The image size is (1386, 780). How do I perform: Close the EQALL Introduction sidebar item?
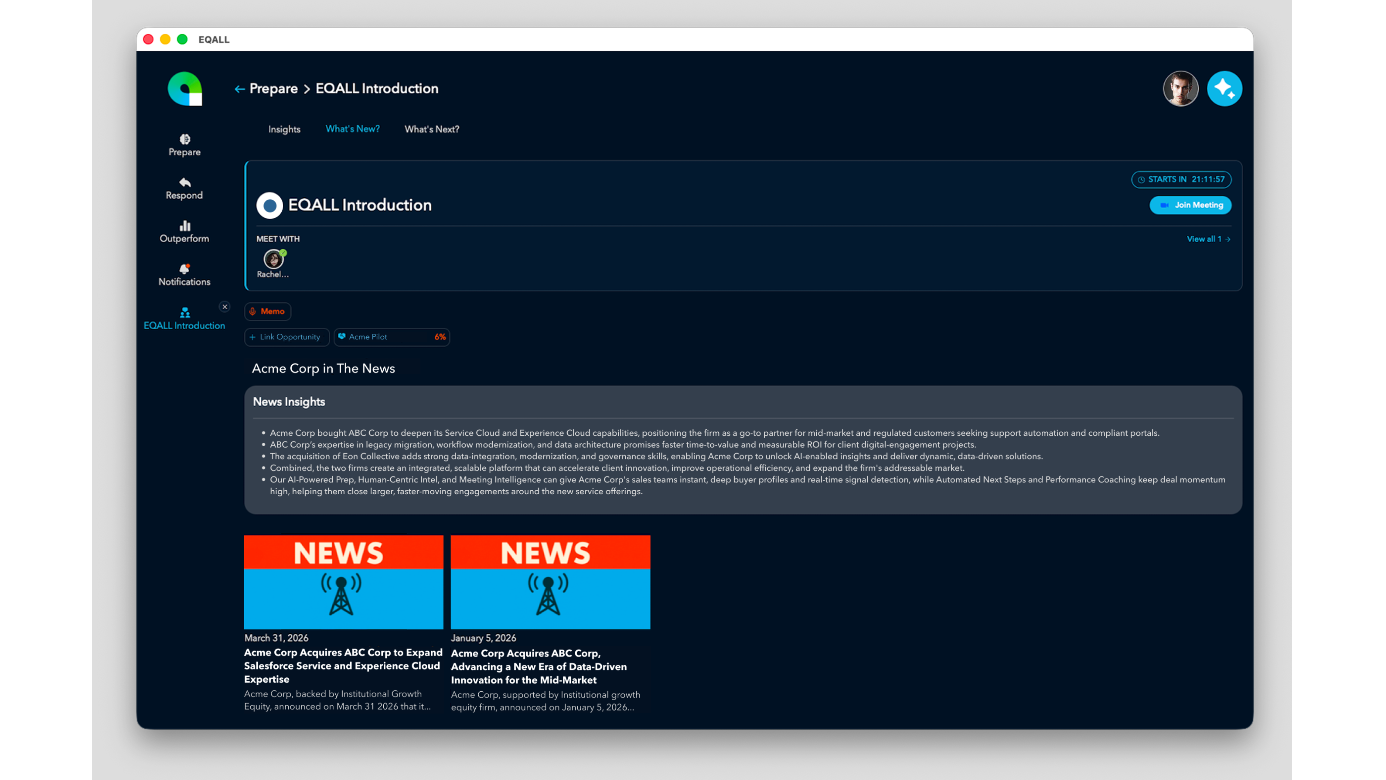tap(224, 307)
